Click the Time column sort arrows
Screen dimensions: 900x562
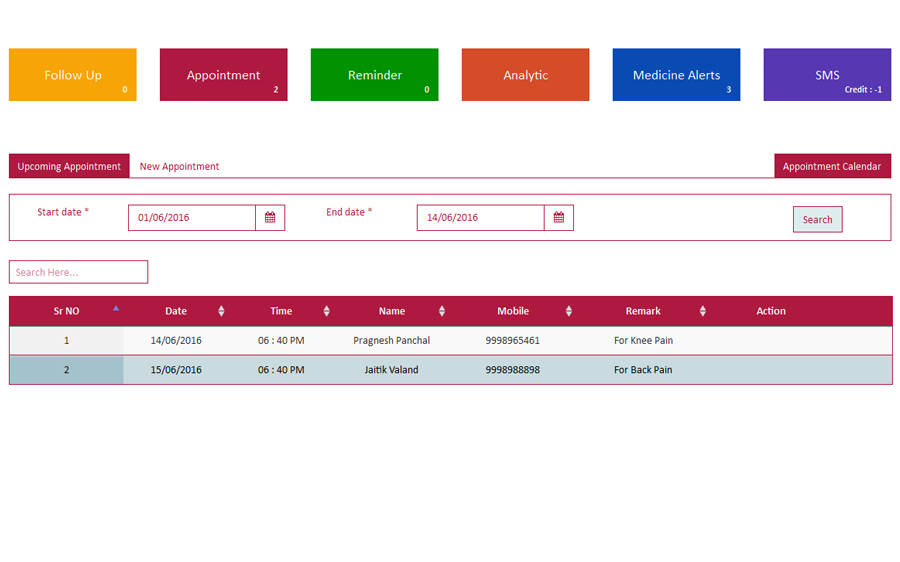326,311
